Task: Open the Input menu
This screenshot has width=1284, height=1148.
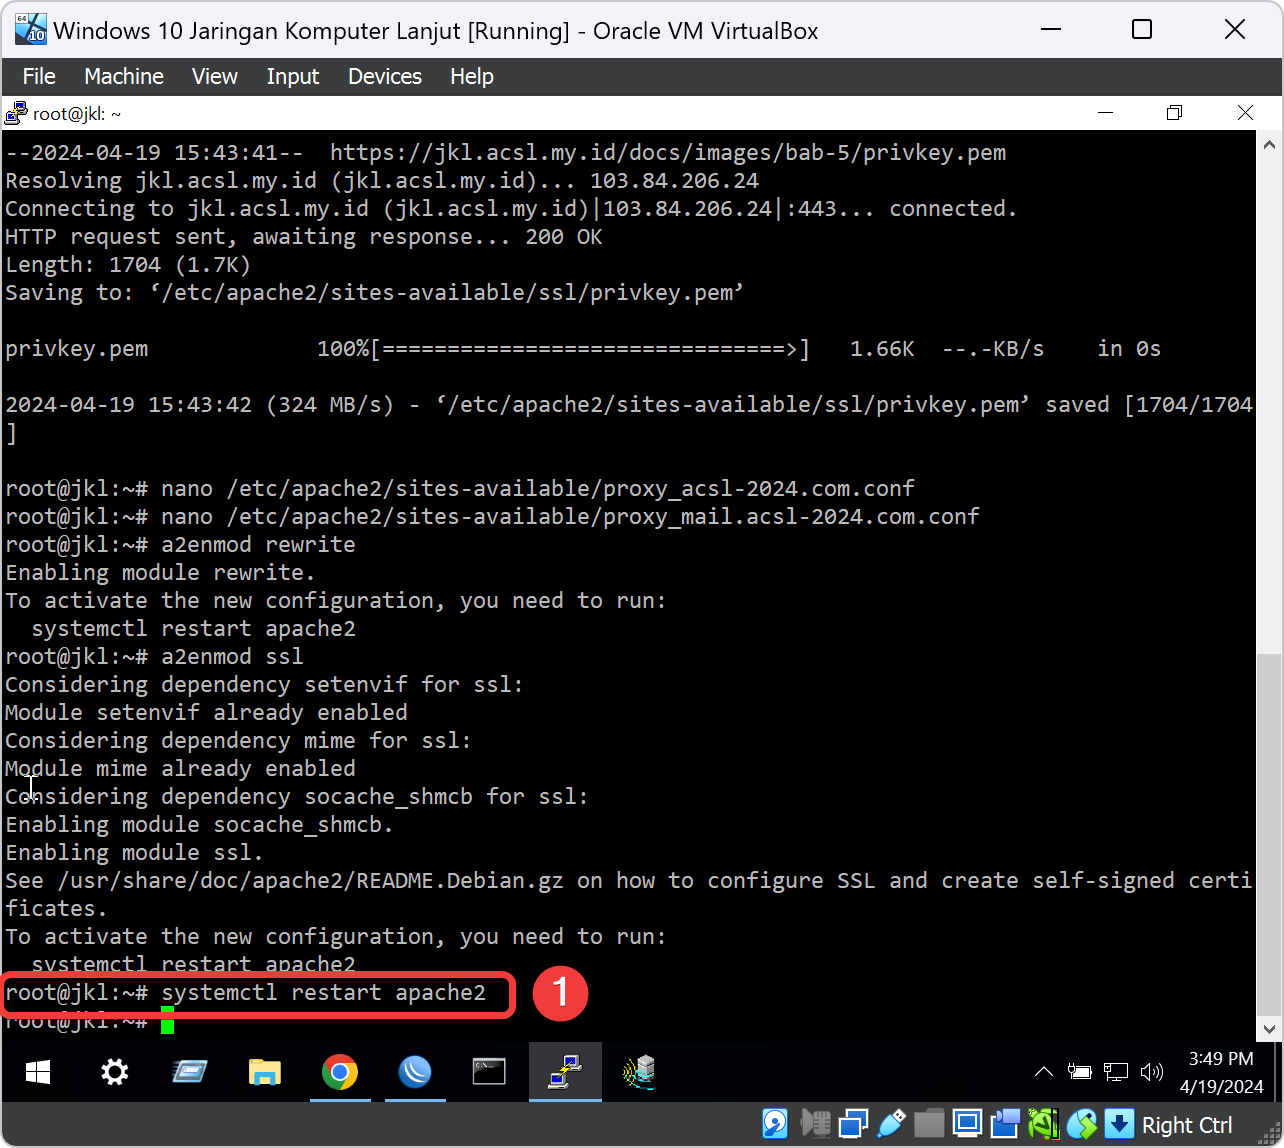Action: 293,76
